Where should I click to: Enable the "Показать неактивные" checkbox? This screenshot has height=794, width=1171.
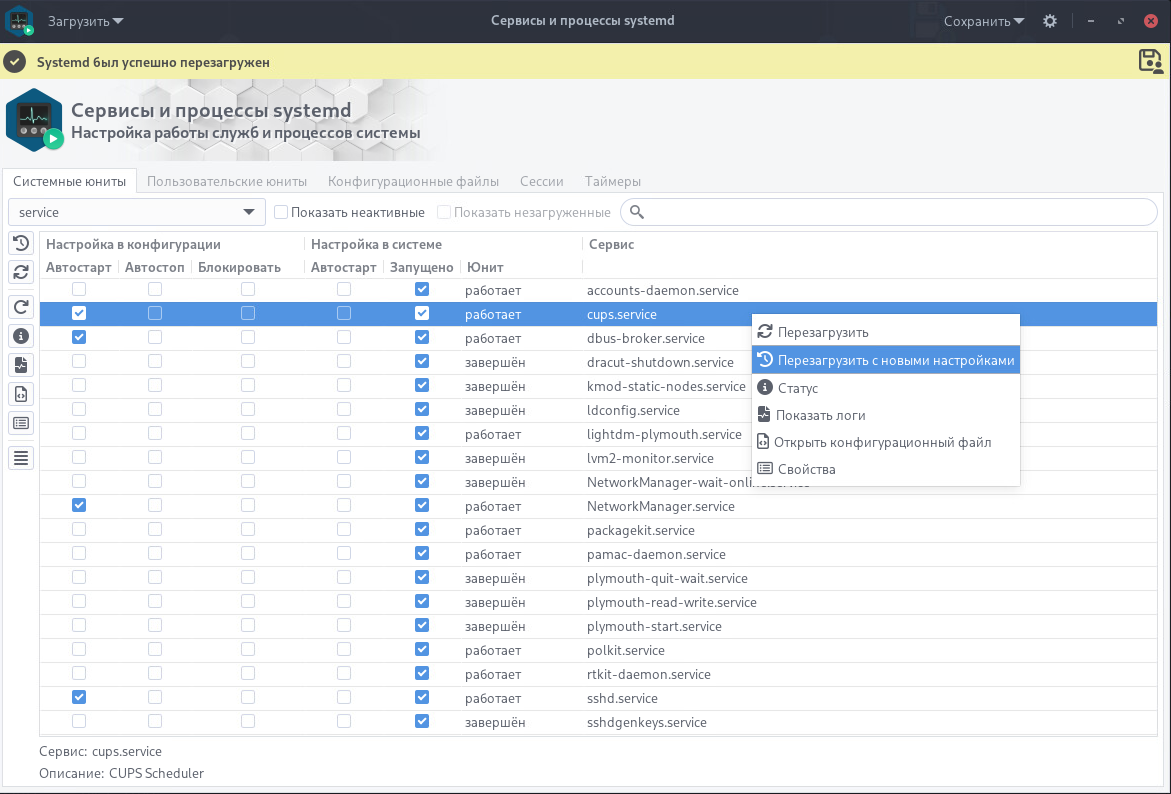coord(281,212)
